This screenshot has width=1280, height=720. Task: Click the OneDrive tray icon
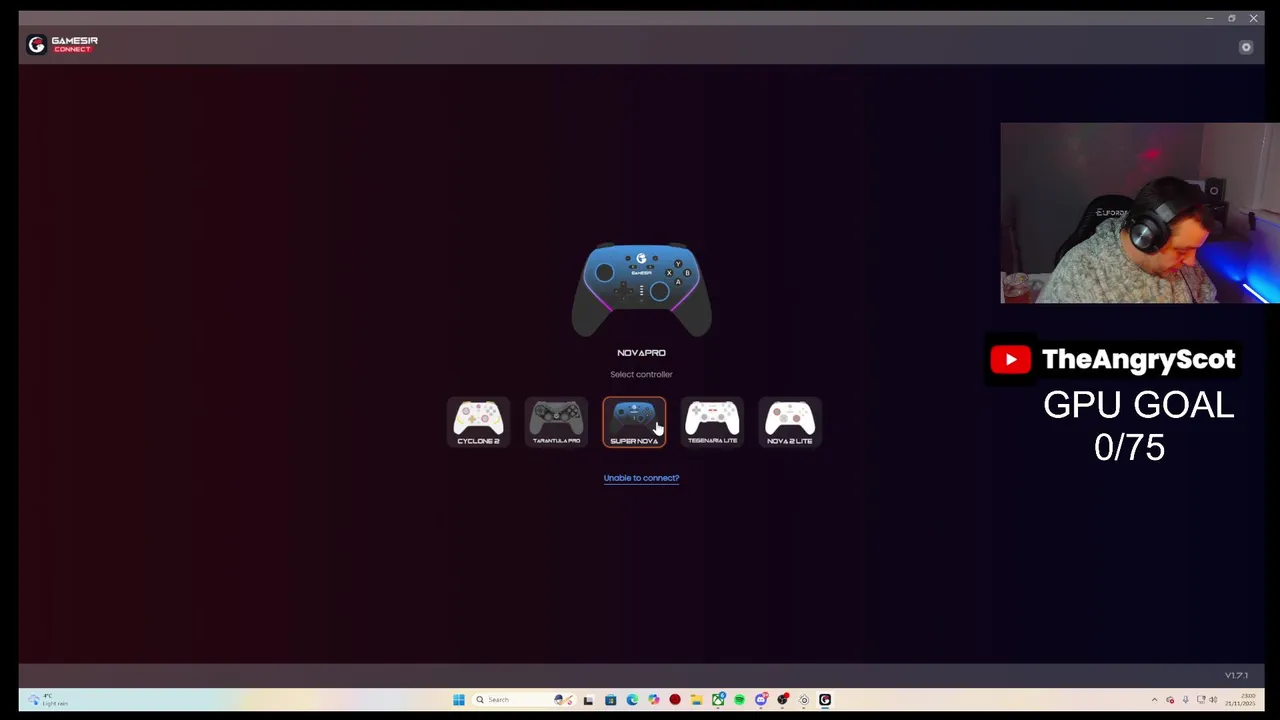tap(1170, 700)
